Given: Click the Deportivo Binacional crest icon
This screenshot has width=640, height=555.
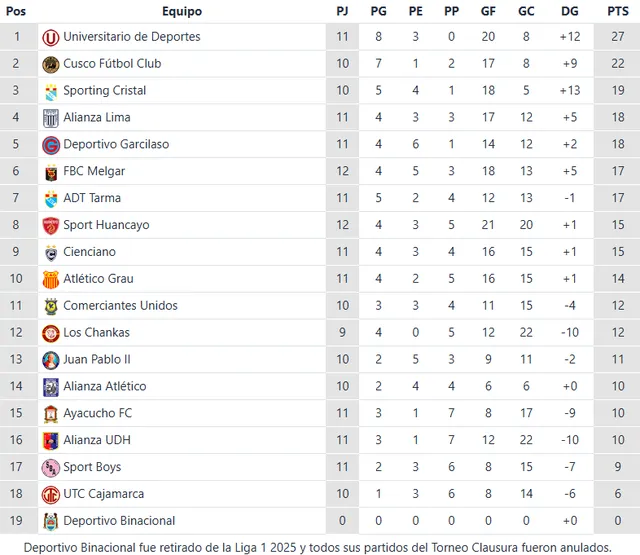Looking at the screenshot, I should coord(51,521).
